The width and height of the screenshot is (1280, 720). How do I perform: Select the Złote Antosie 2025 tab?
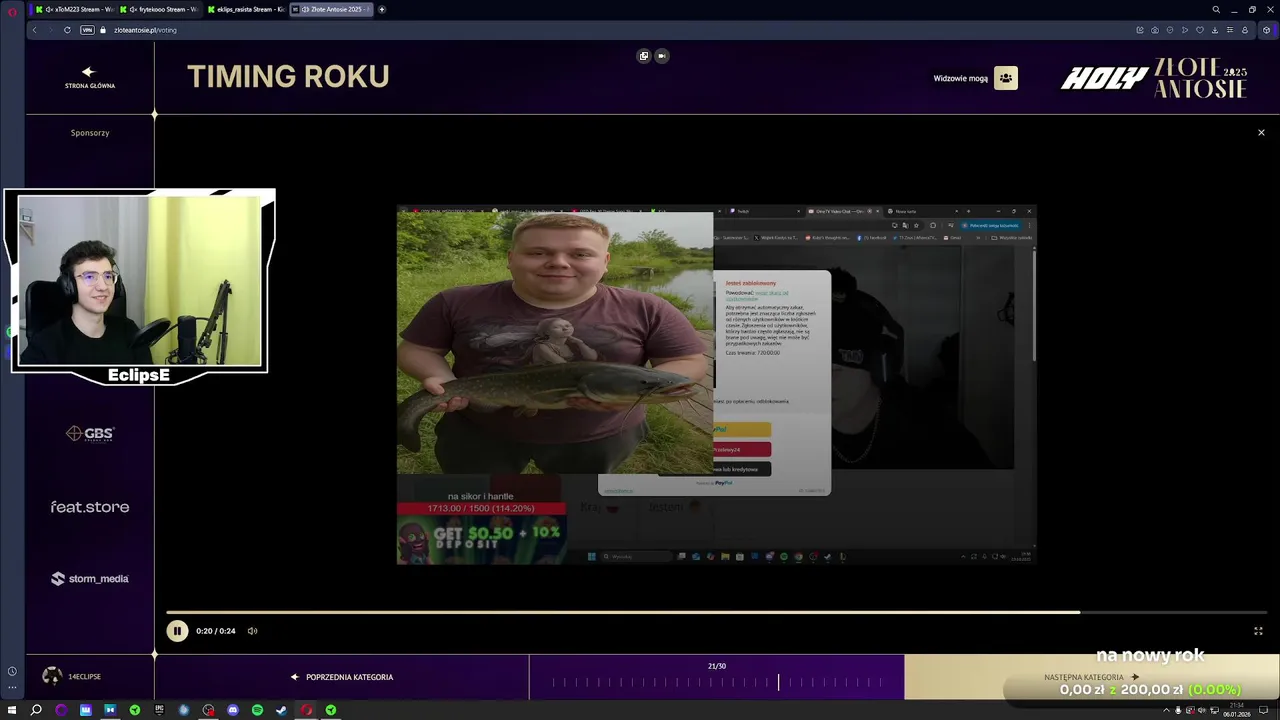[x=331, y=9]
